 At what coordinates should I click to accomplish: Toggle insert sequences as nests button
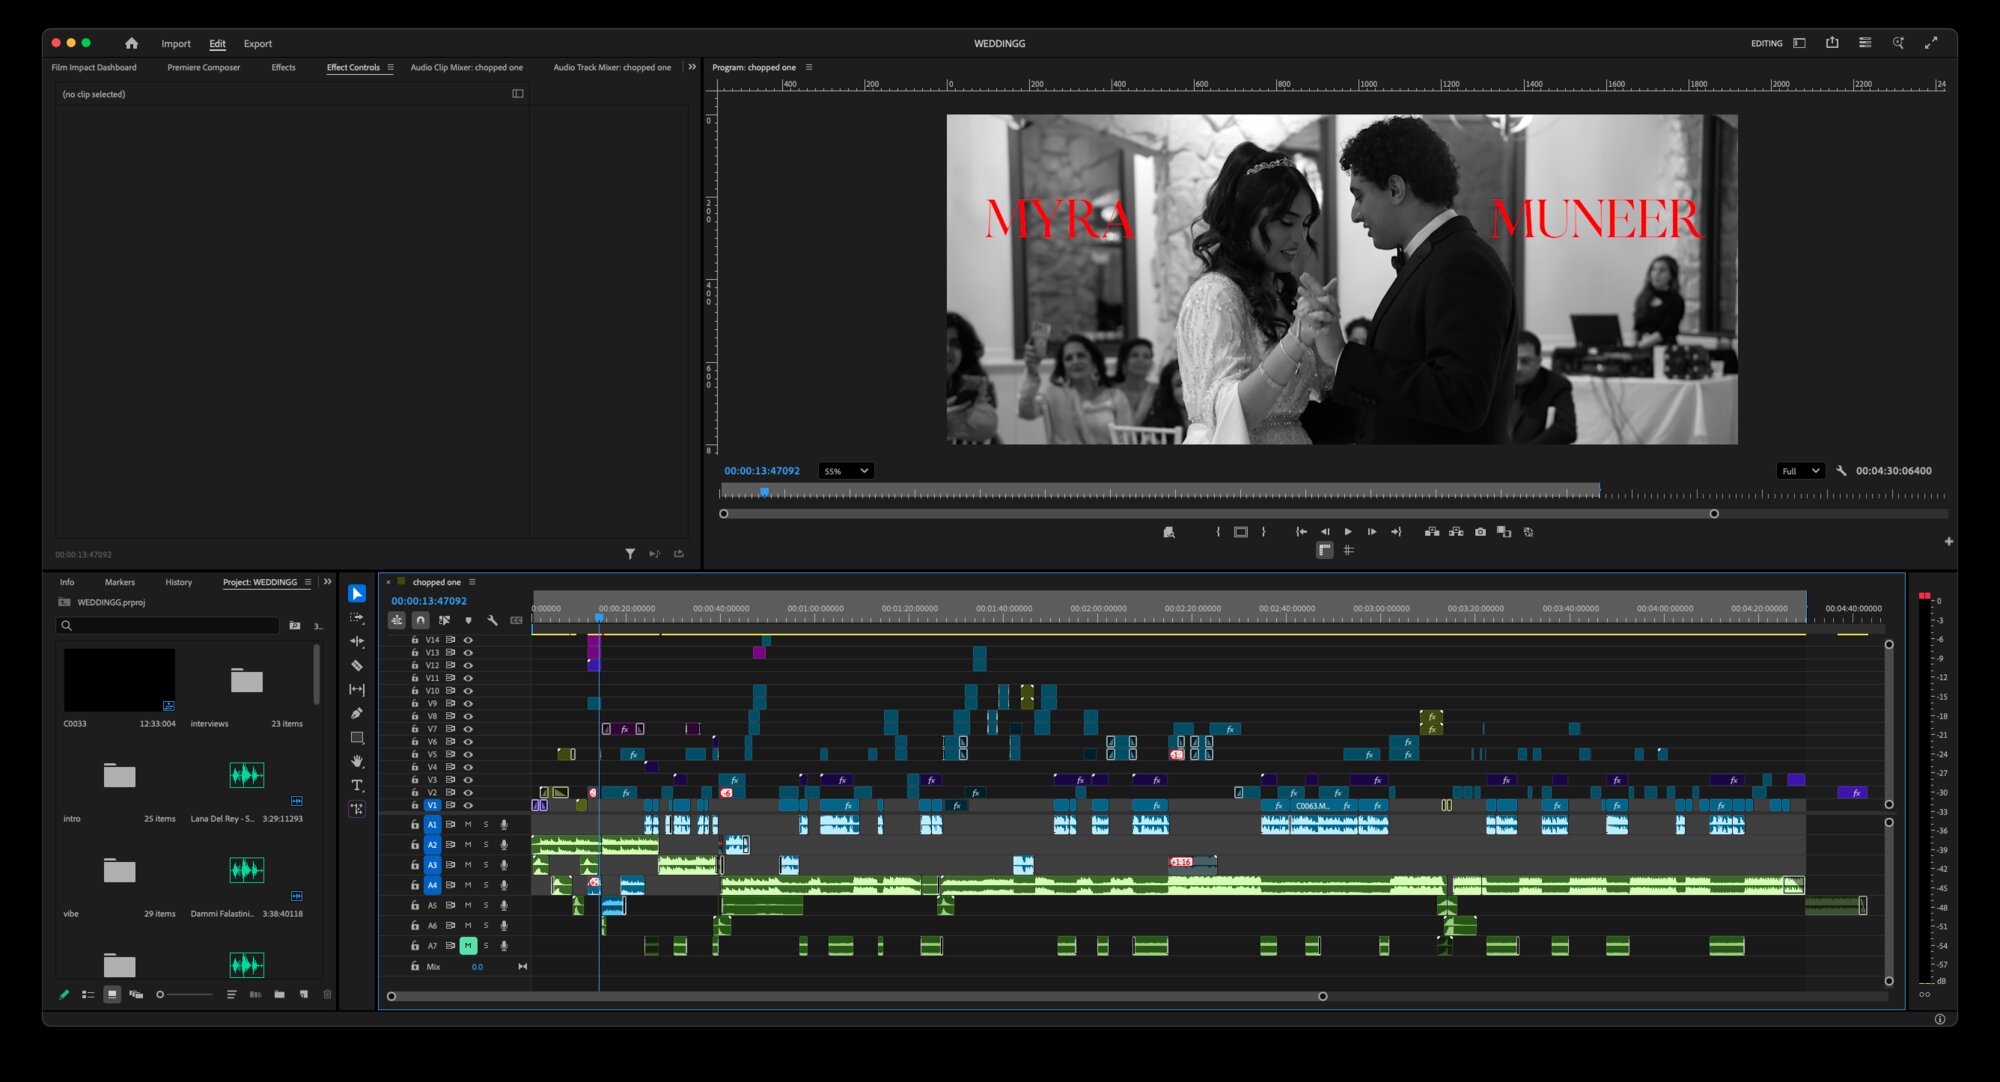[x=397, y=621]
